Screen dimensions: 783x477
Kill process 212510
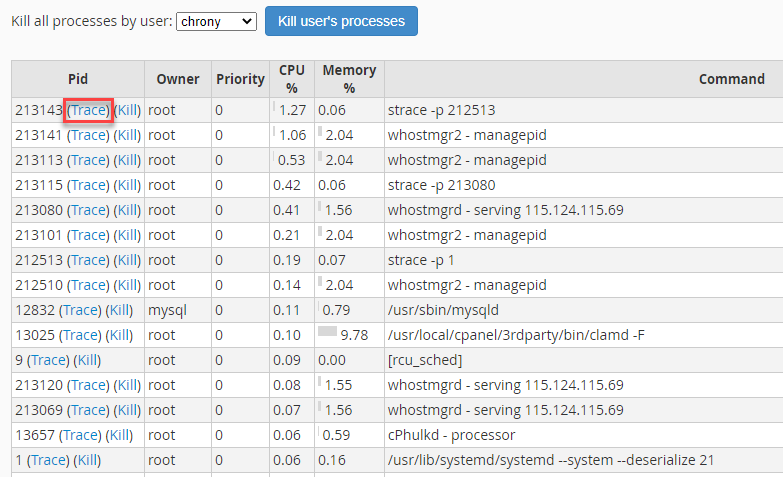point(127,285)
